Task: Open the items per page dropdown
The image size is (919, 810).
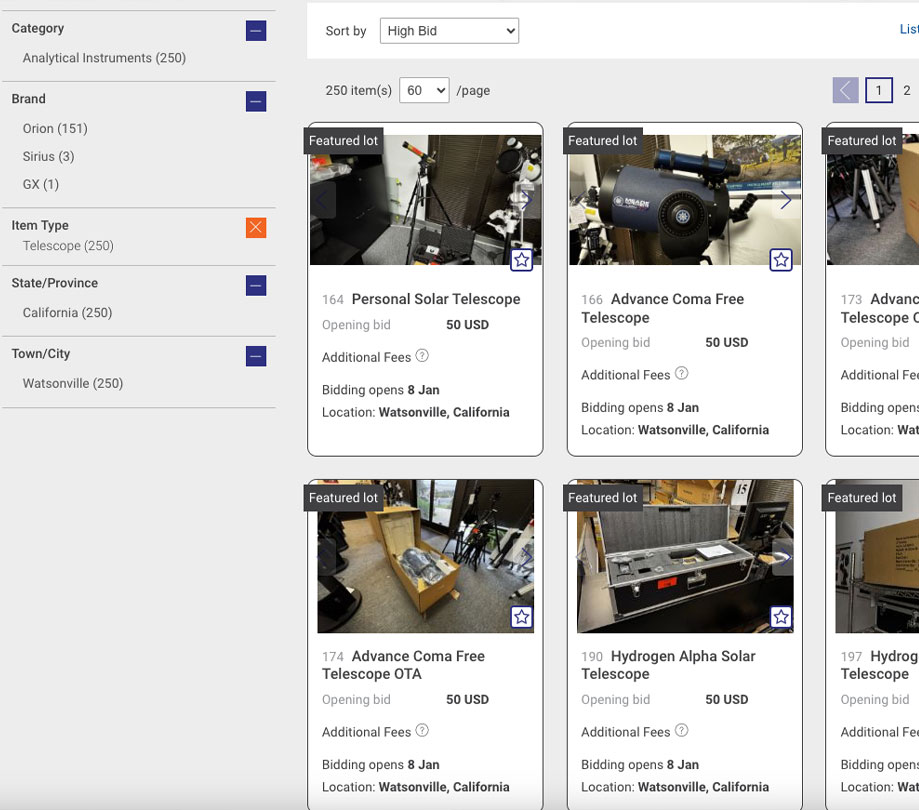Action: (x=424, y=90)
